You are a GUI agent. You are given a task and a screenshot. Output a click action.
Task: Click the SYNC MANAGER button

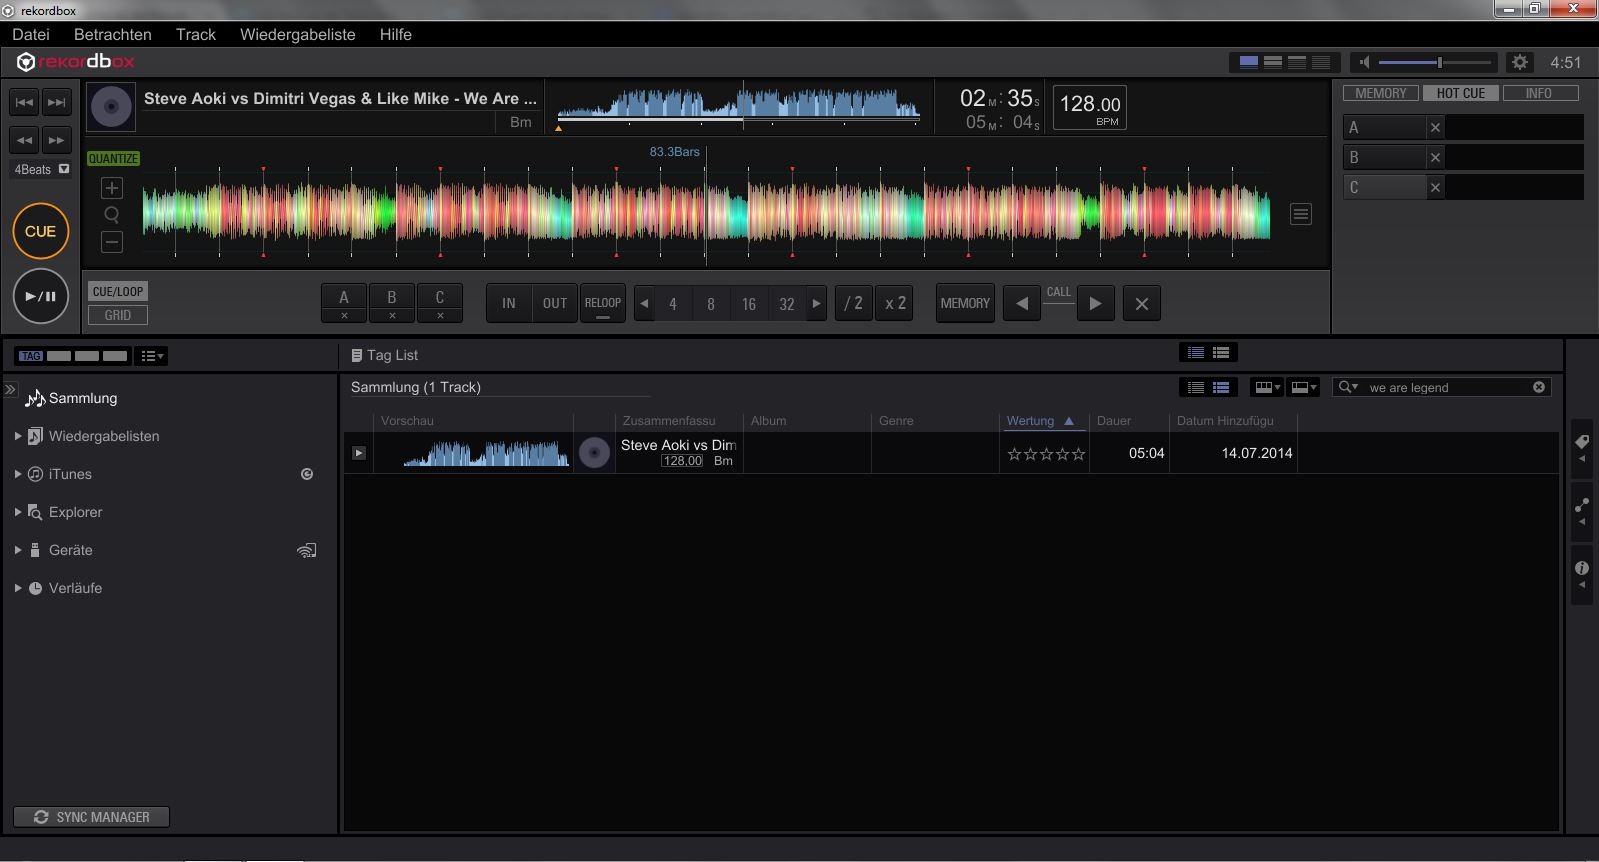click(91, 817)
